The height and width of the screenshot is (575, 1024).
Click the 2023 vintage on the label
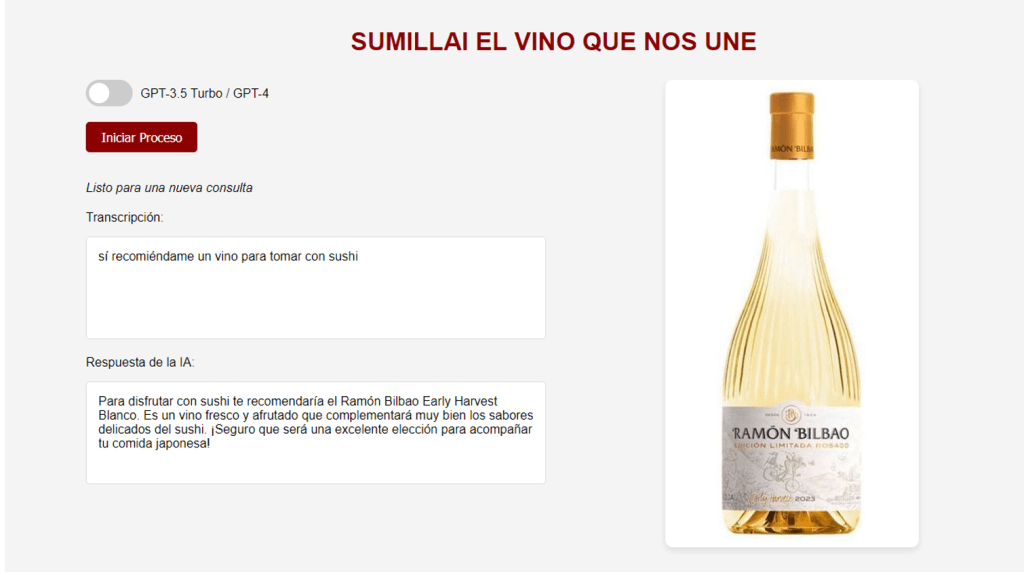pos(805,499)
